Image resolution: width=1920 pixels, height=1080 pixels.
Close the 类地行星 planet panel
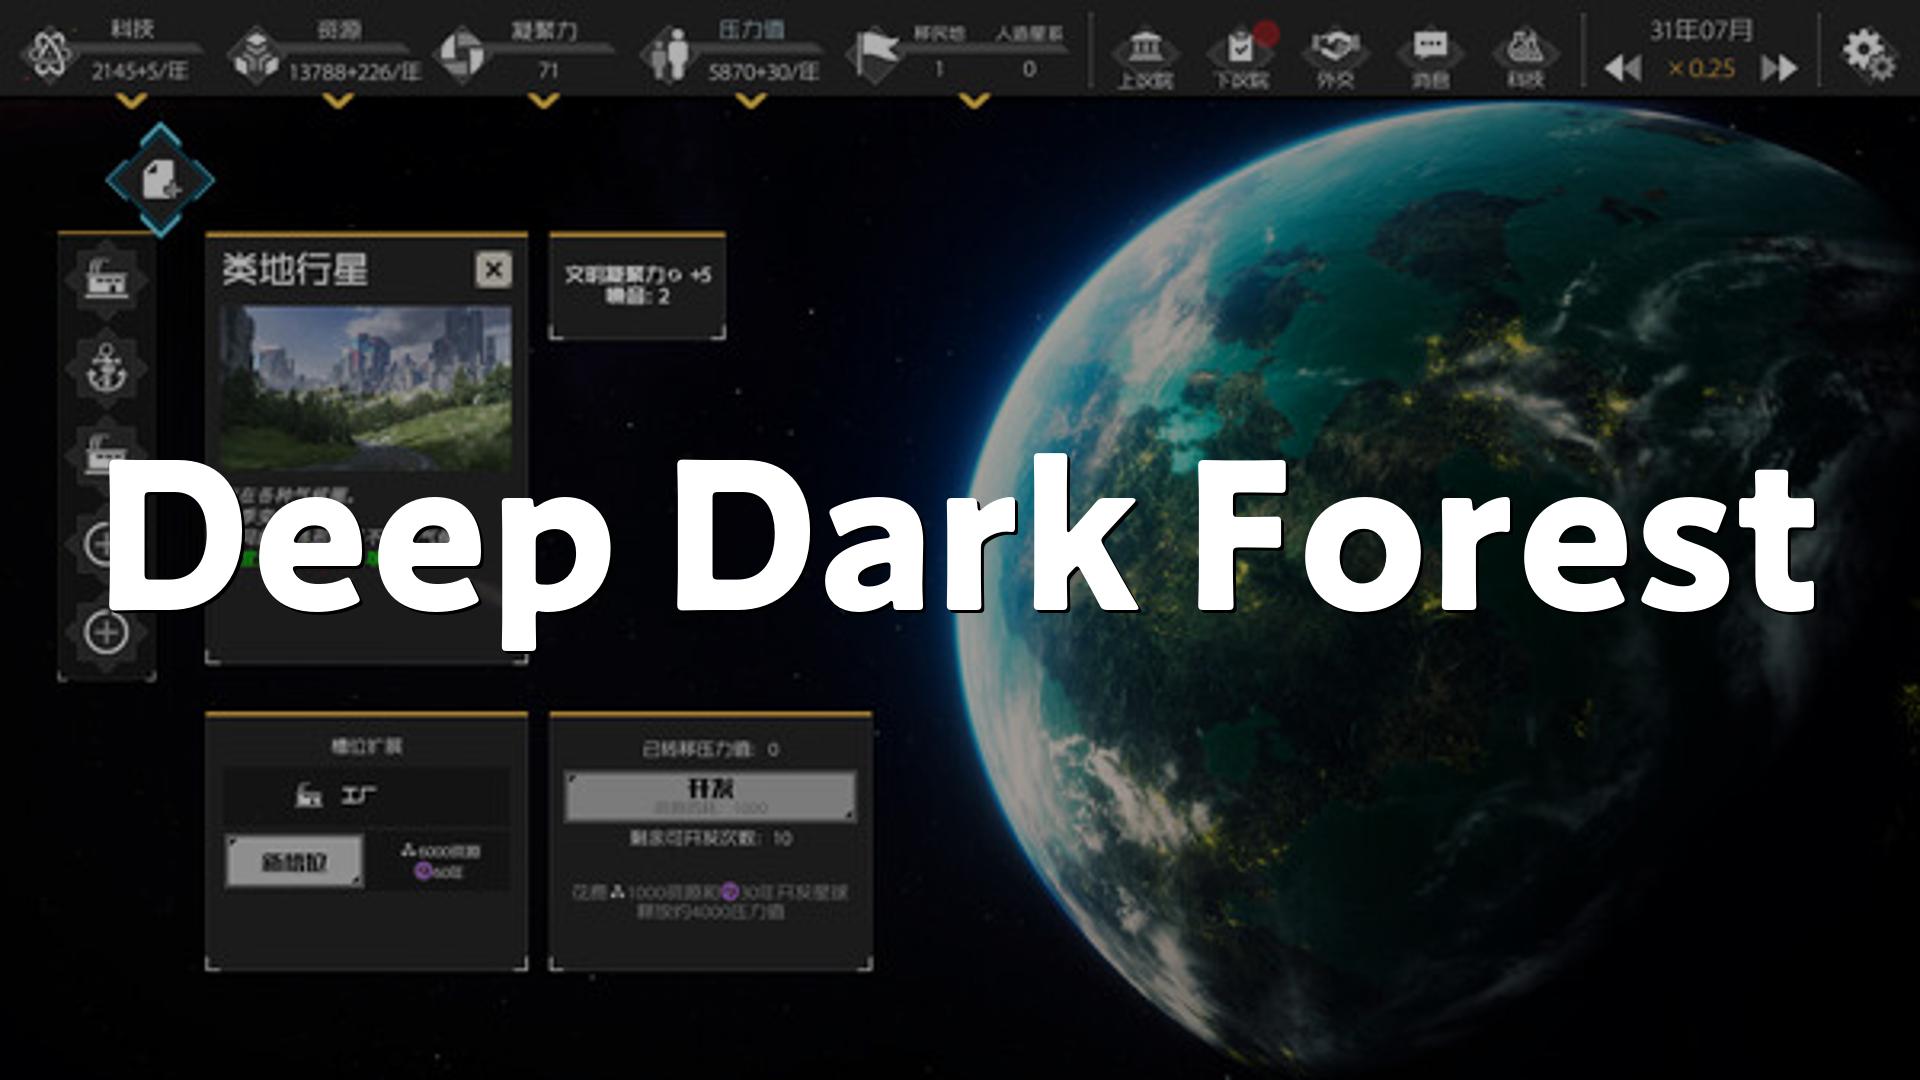[x=493, y=269]
